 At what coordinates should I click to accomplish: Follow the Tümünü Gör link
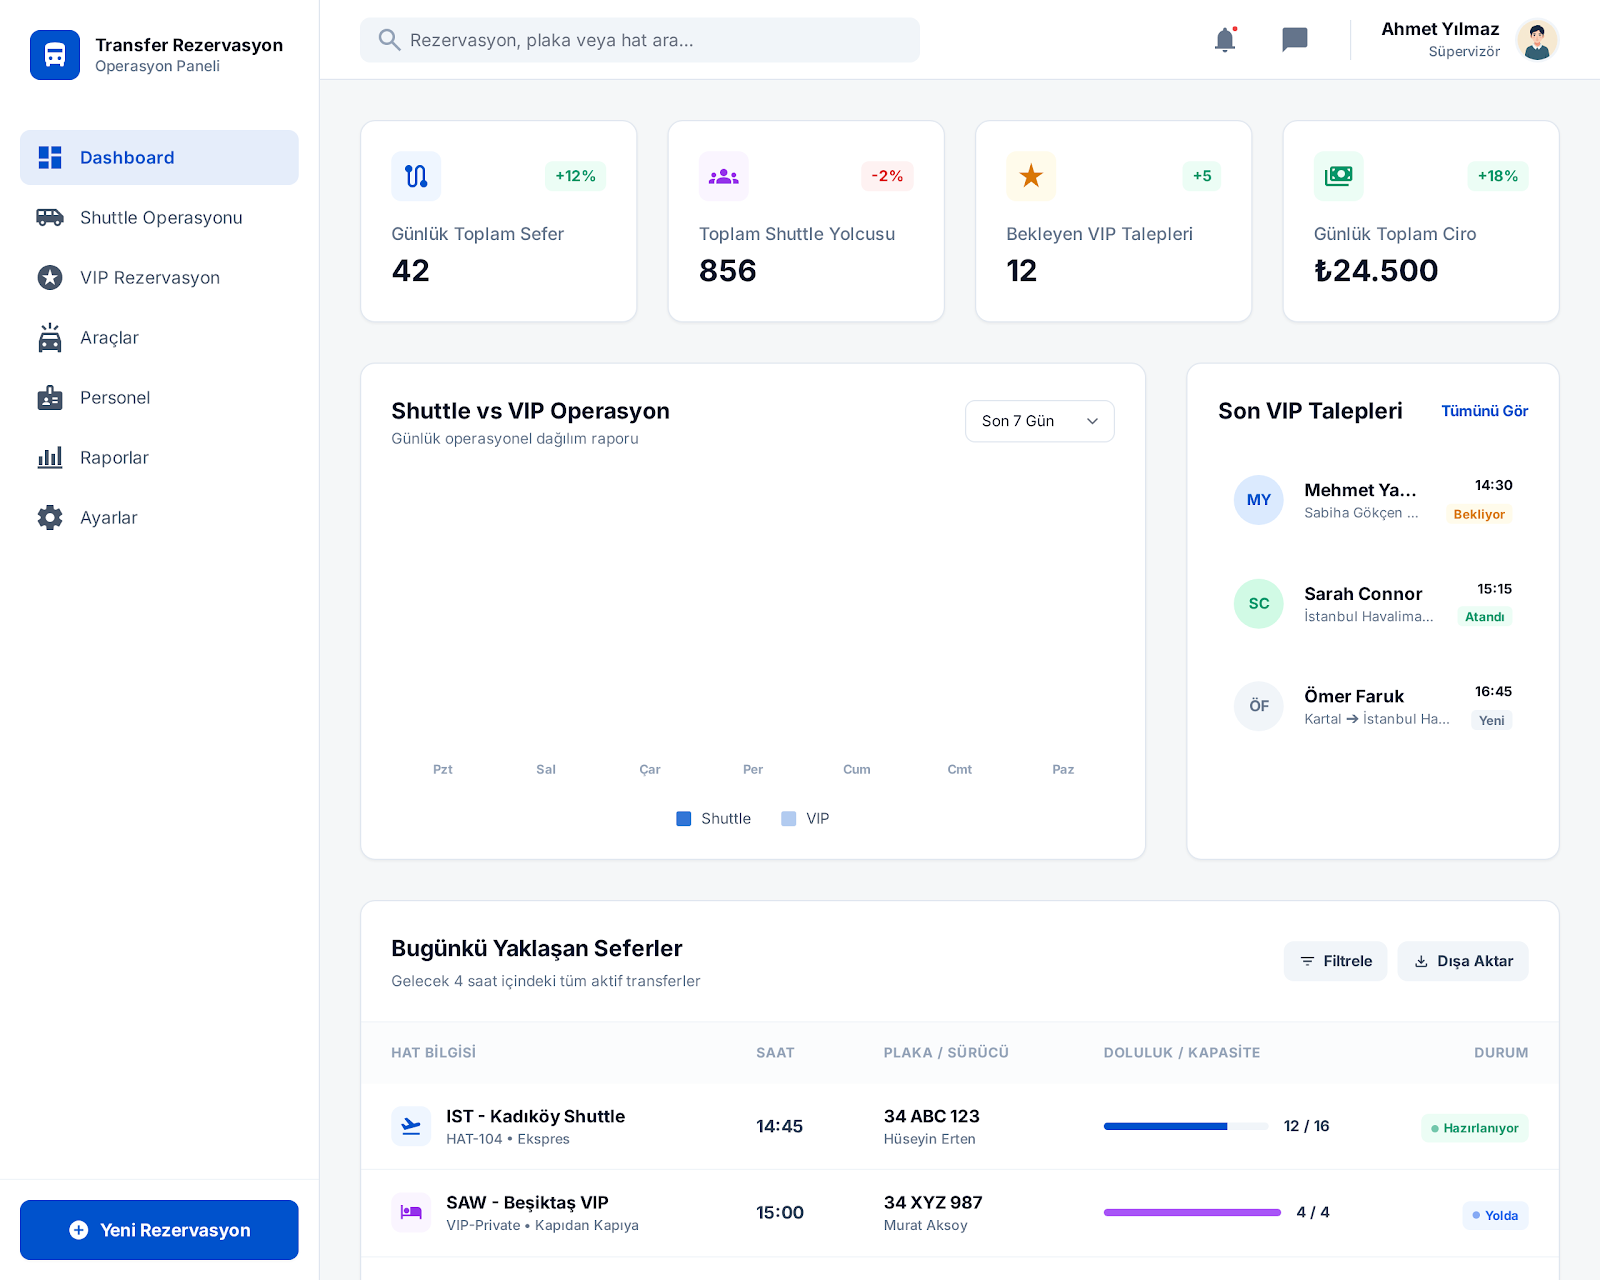pyautogui.click(x=1484, y=411)
